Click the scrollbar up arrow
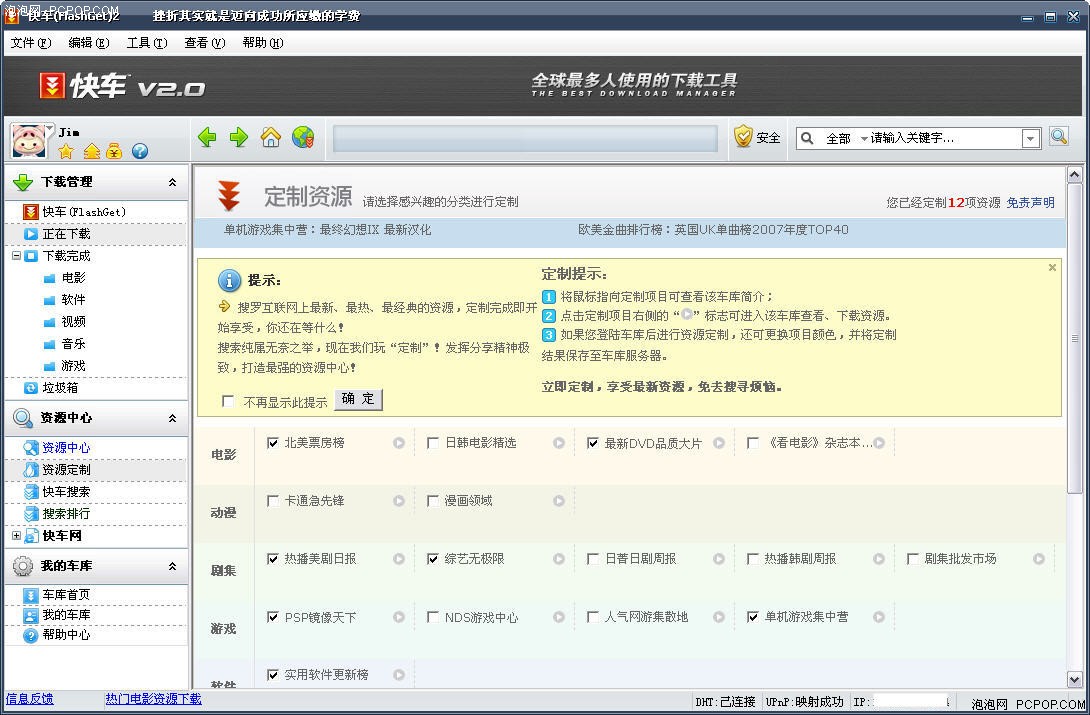The height and width of the screenshot is (715, 1090). click(1074, 175)
